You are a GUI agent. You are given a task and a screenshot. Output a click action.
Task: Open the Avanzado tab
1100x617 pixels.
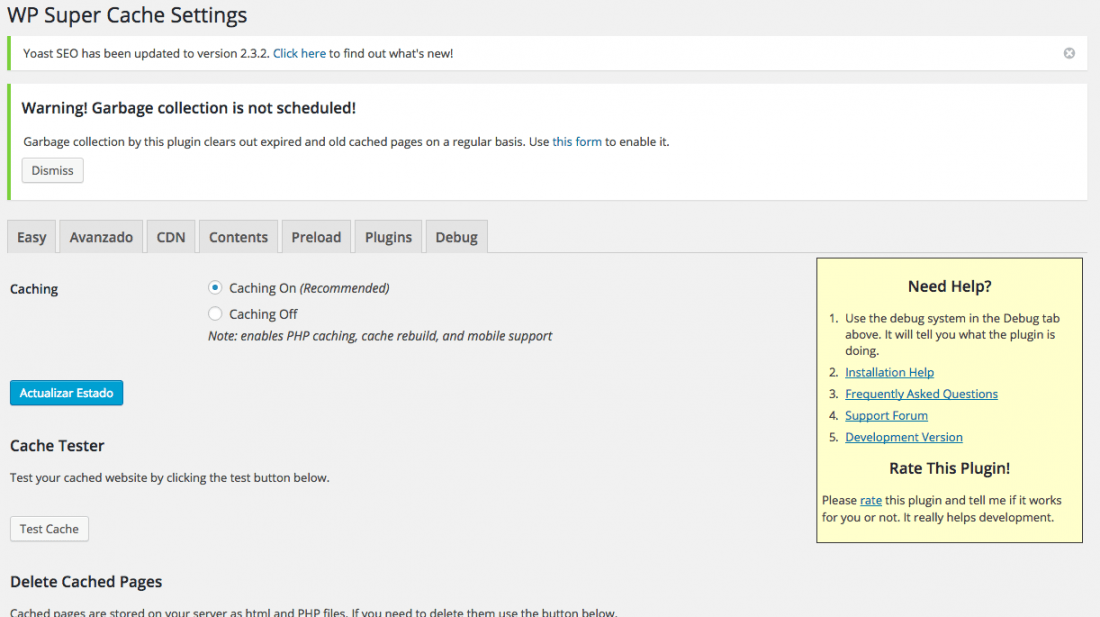click(101, 237)
